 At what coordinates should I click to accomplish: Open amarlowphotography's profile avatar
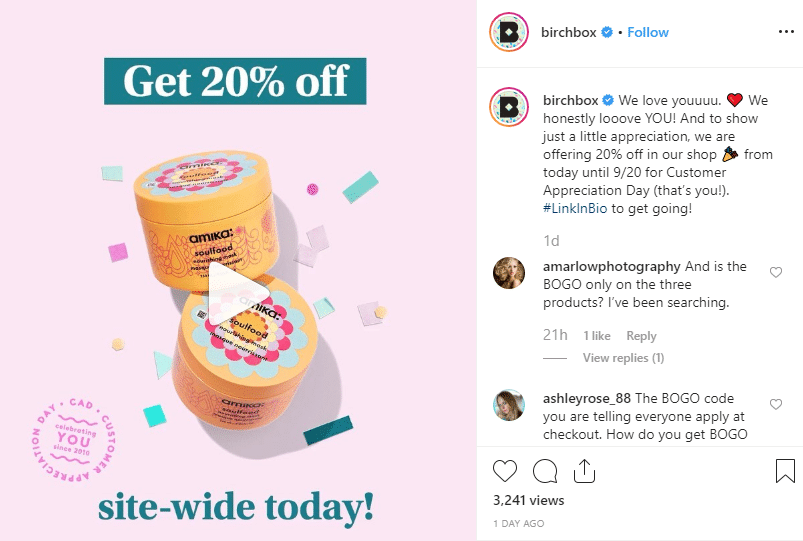tap(509, 273)
